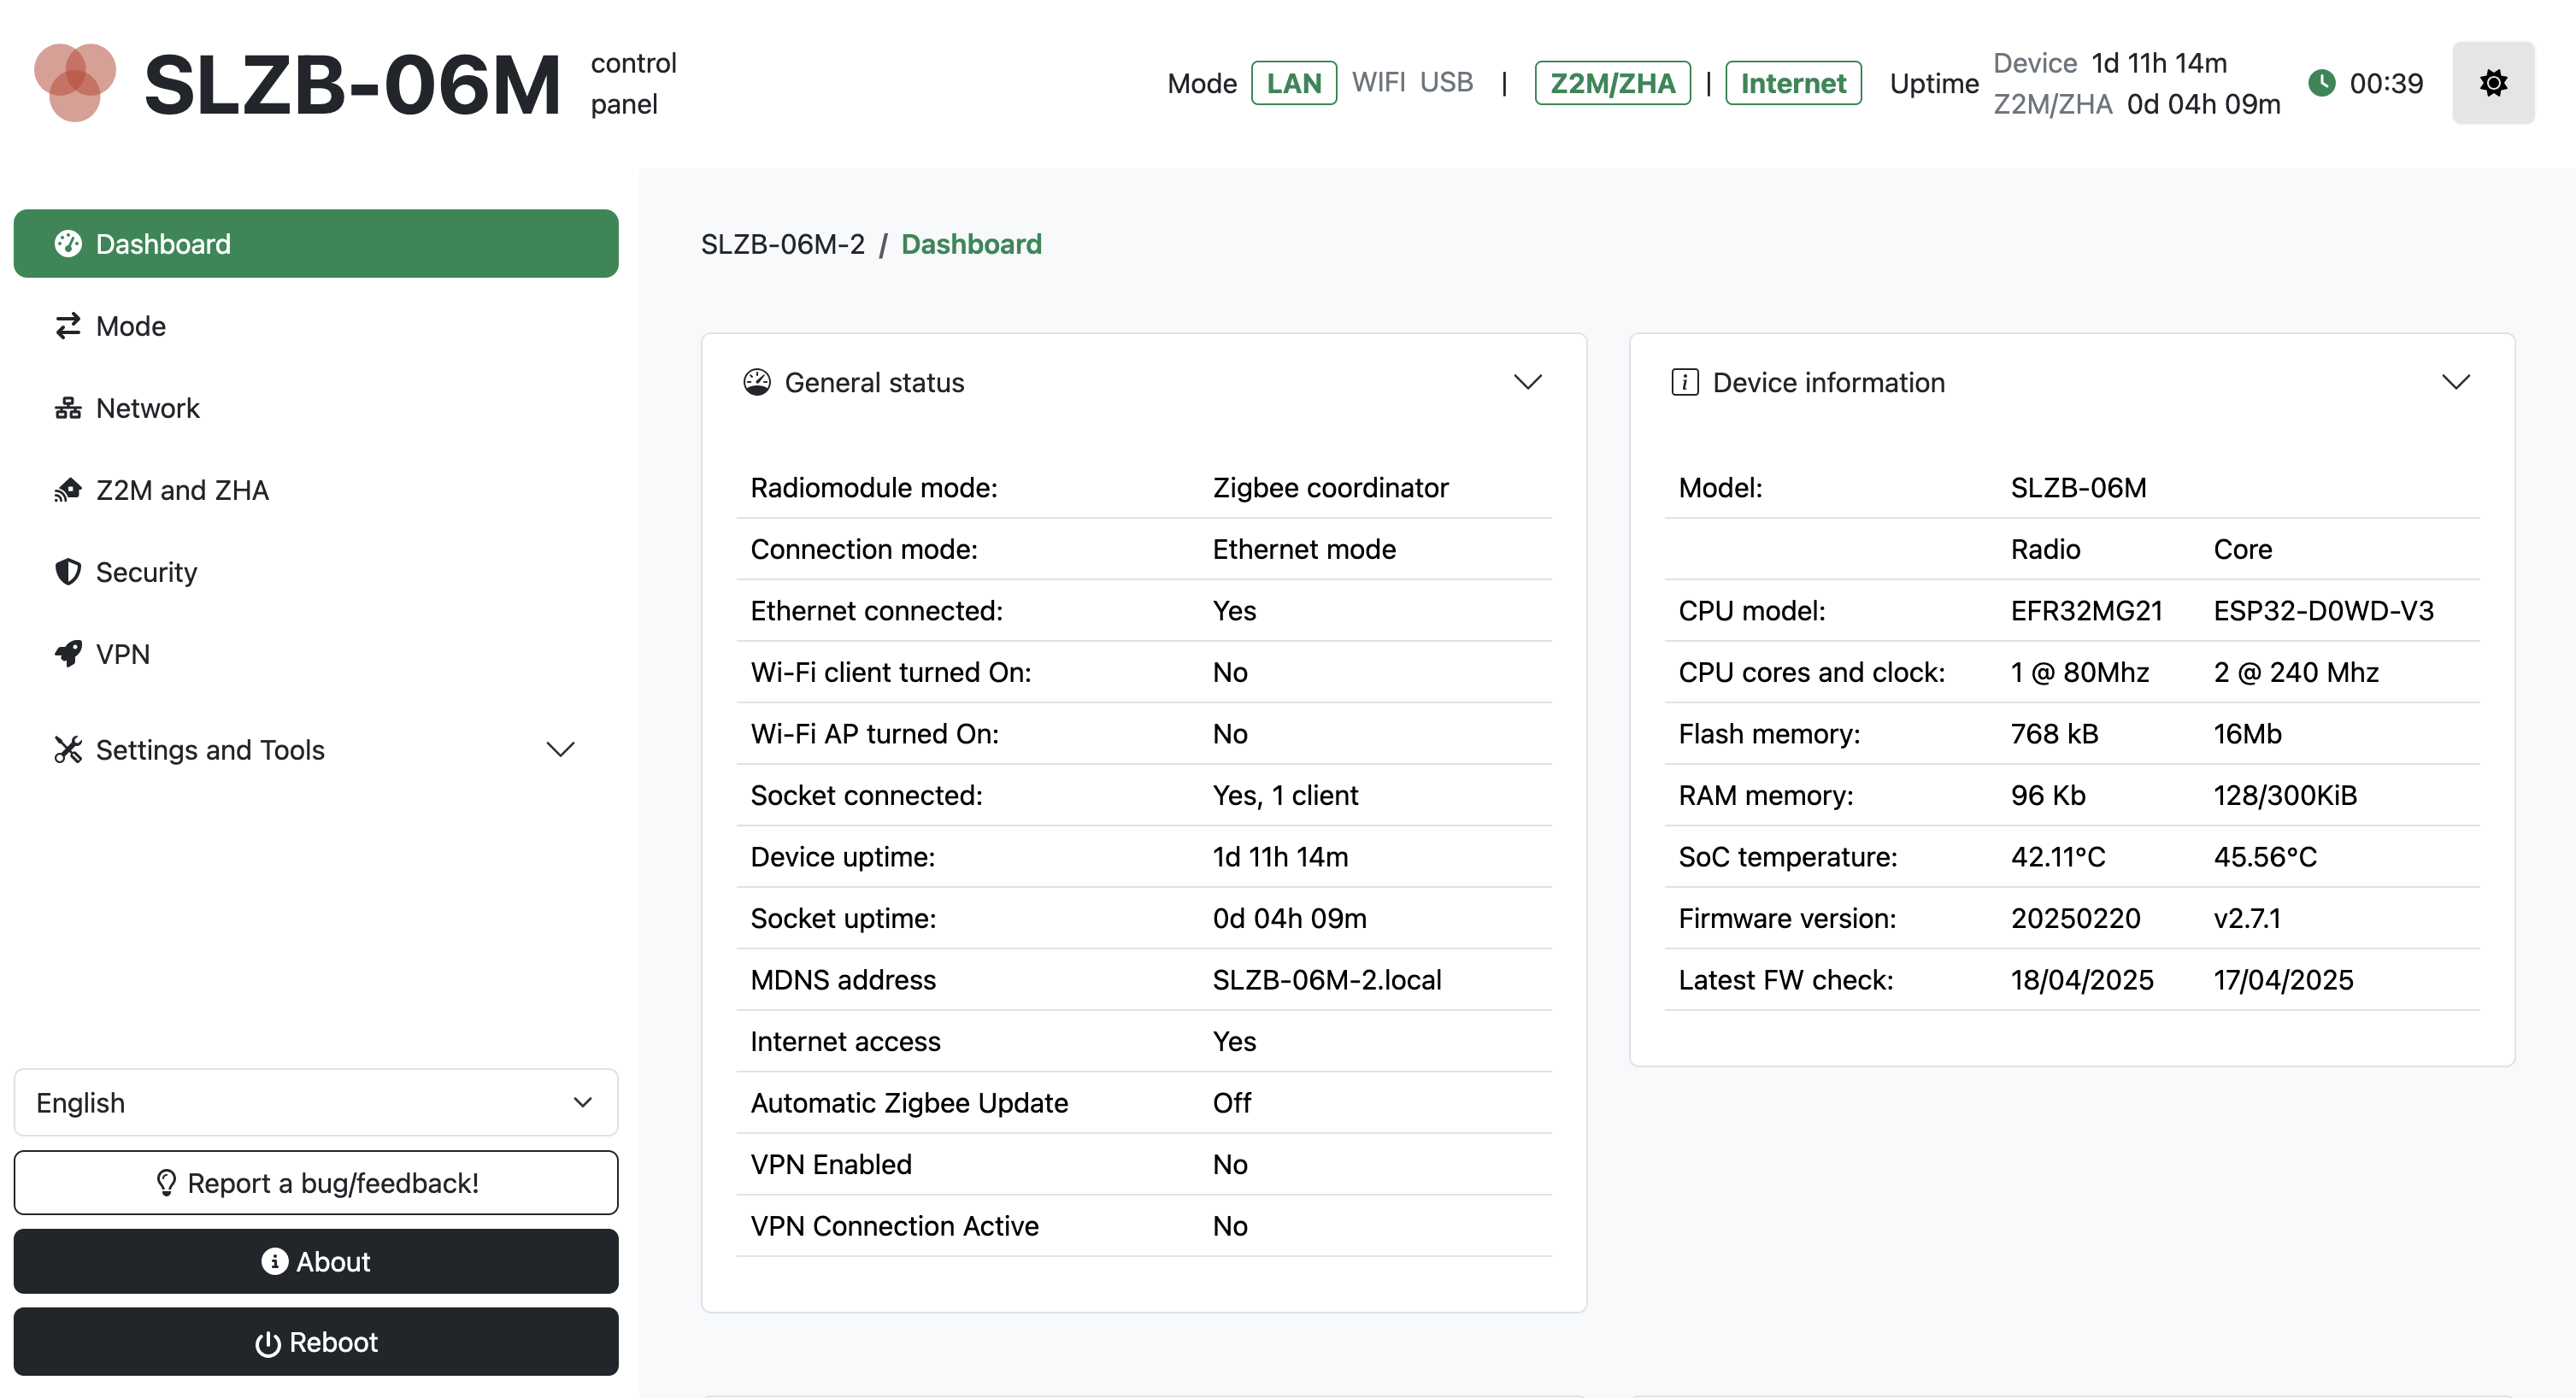Click the SLZB-06M header title
Screen dimensions: 2576x1398
point(352,85)
